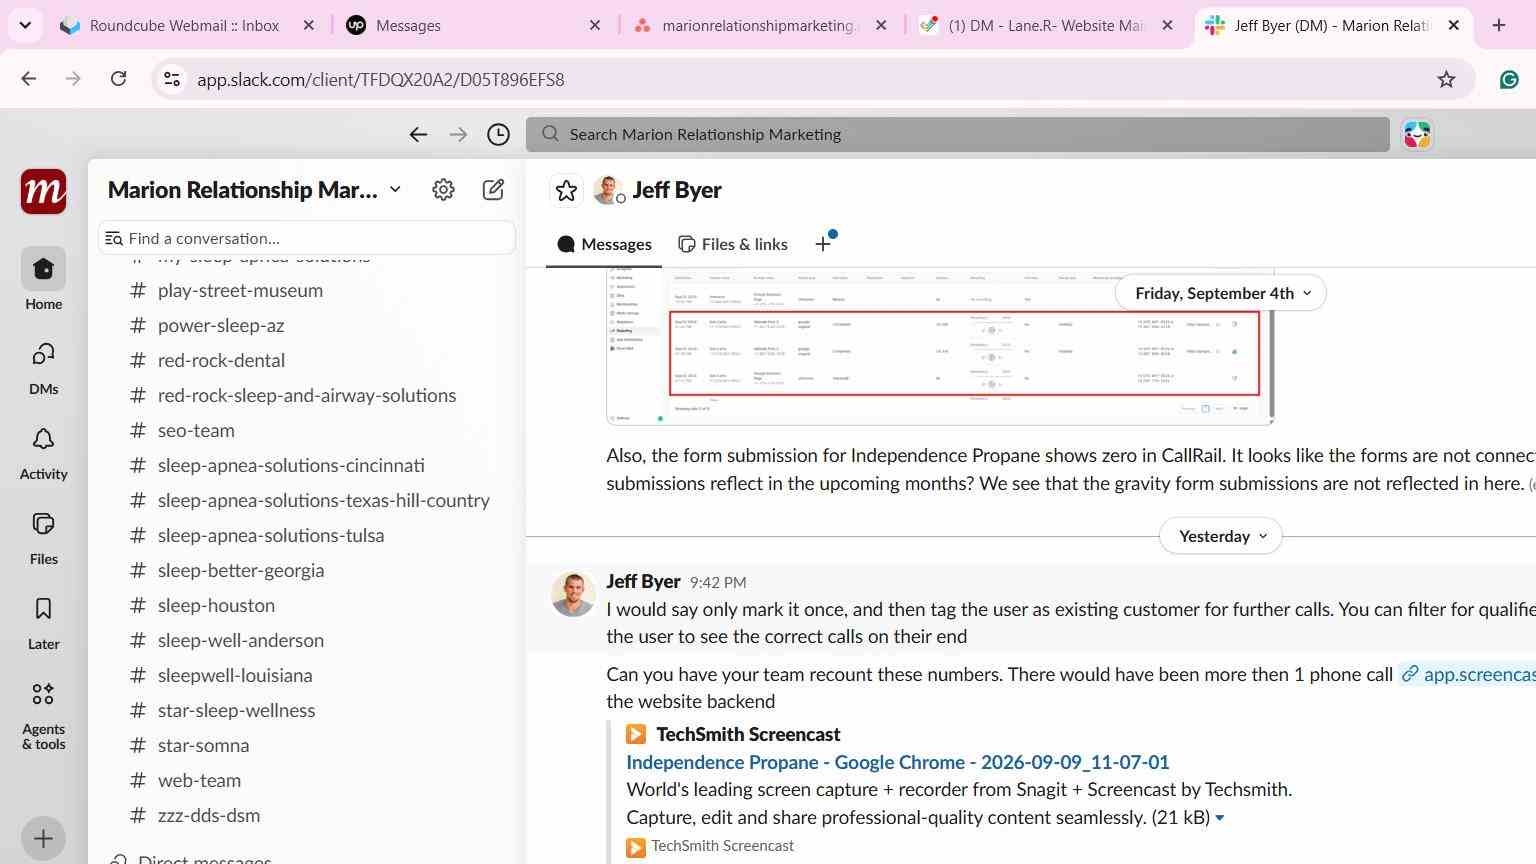Star the Jeff Byer conversation
Image resolution: width=1536 pixels, height=864 pixels.
(566, 190)
